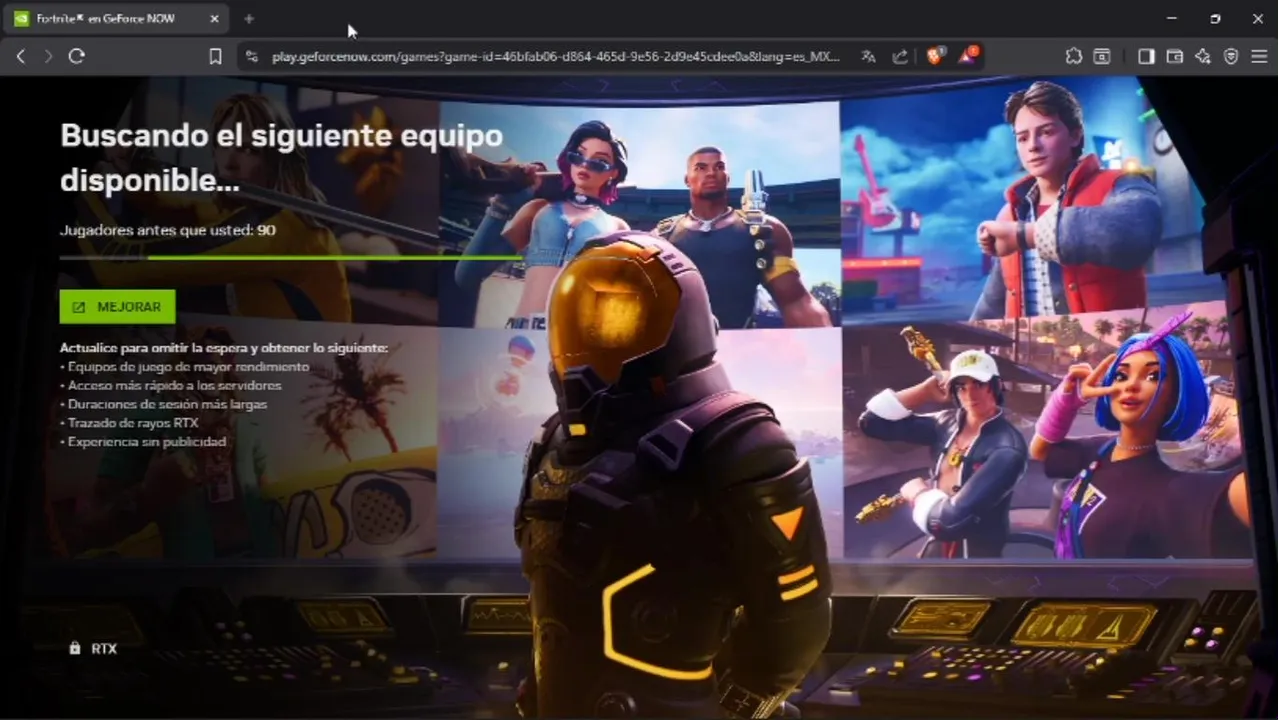Go back to the previous page
Image resolution: width=1278 pixels, height=720 pixels.
[x=21, y=57]
